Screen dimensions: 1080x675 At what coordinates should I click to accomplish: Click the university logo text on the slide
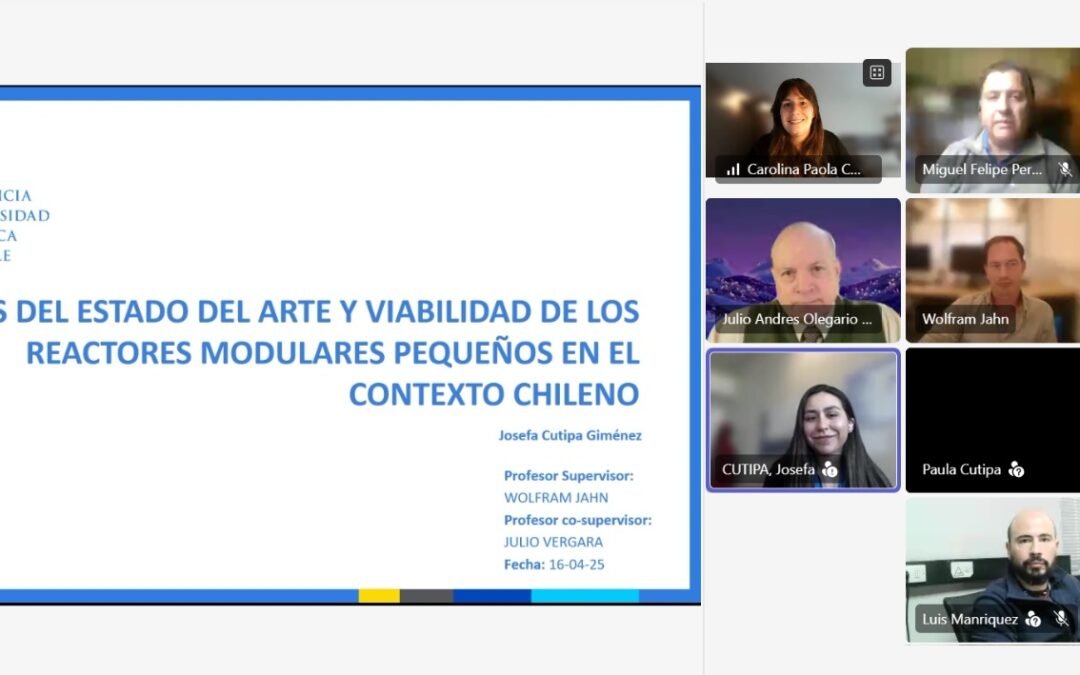point(25,225)
